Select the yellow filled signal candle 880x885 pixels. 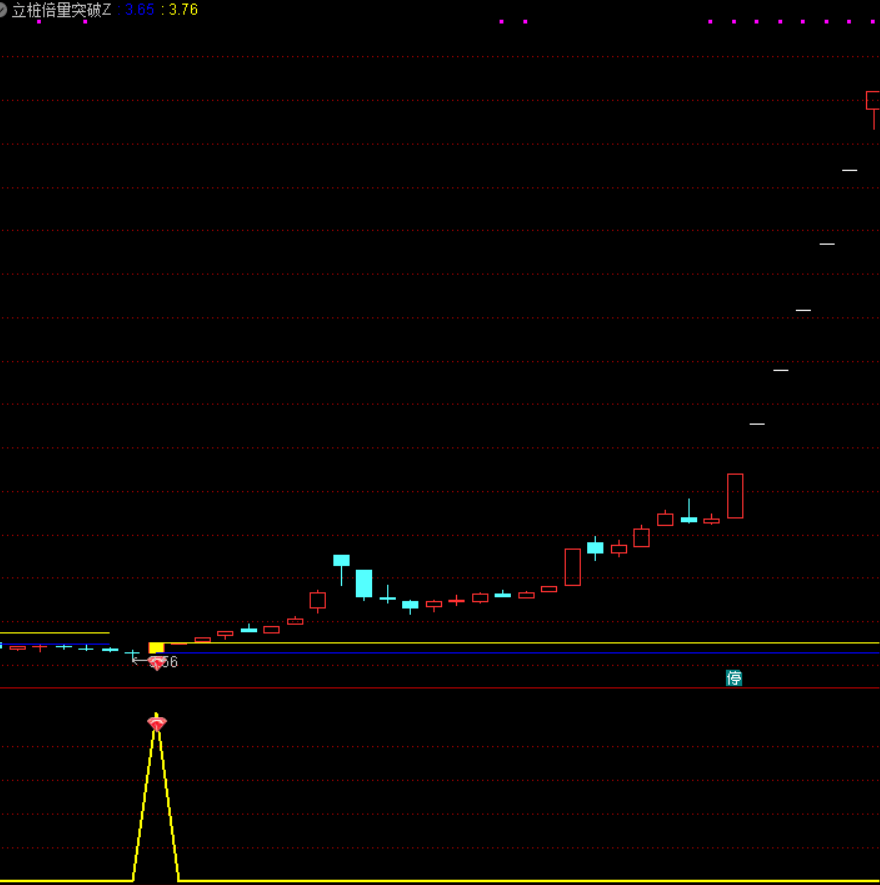tap(156, 648)
